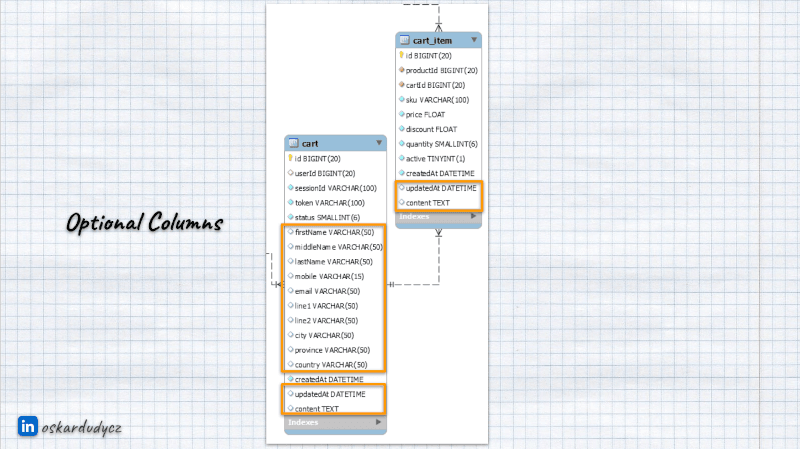Click the foreign key icon beside productId
The image size is (800, 449).
402,70
